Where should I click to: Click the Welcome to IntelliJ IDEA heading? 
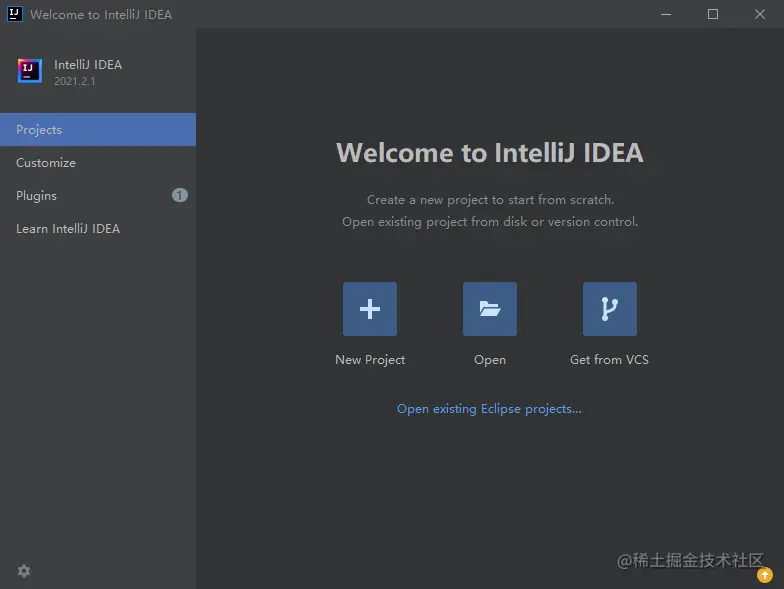490,152
